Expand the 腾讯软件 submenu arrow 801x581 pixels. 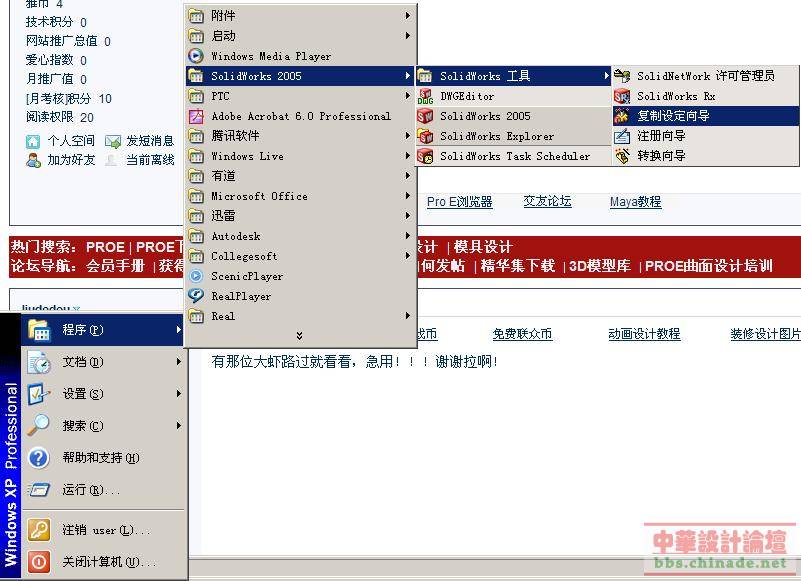pyautogui.click(x=408, y=135)
